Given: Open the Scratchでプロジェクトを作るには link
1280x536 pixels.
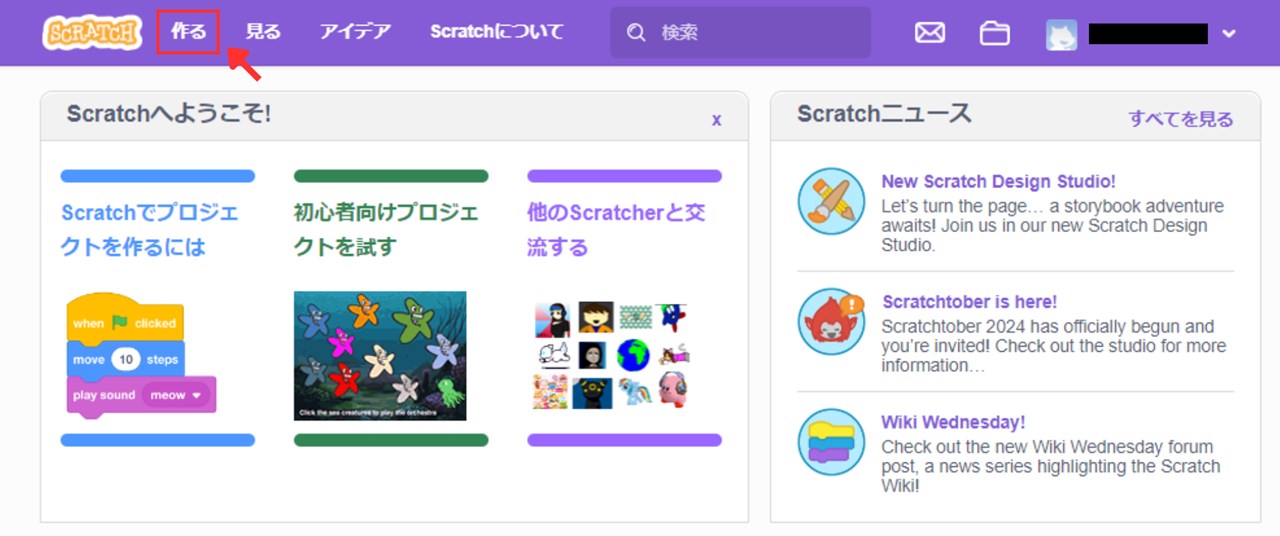Looking at the screenshot, I should click(x=150, y=229).
